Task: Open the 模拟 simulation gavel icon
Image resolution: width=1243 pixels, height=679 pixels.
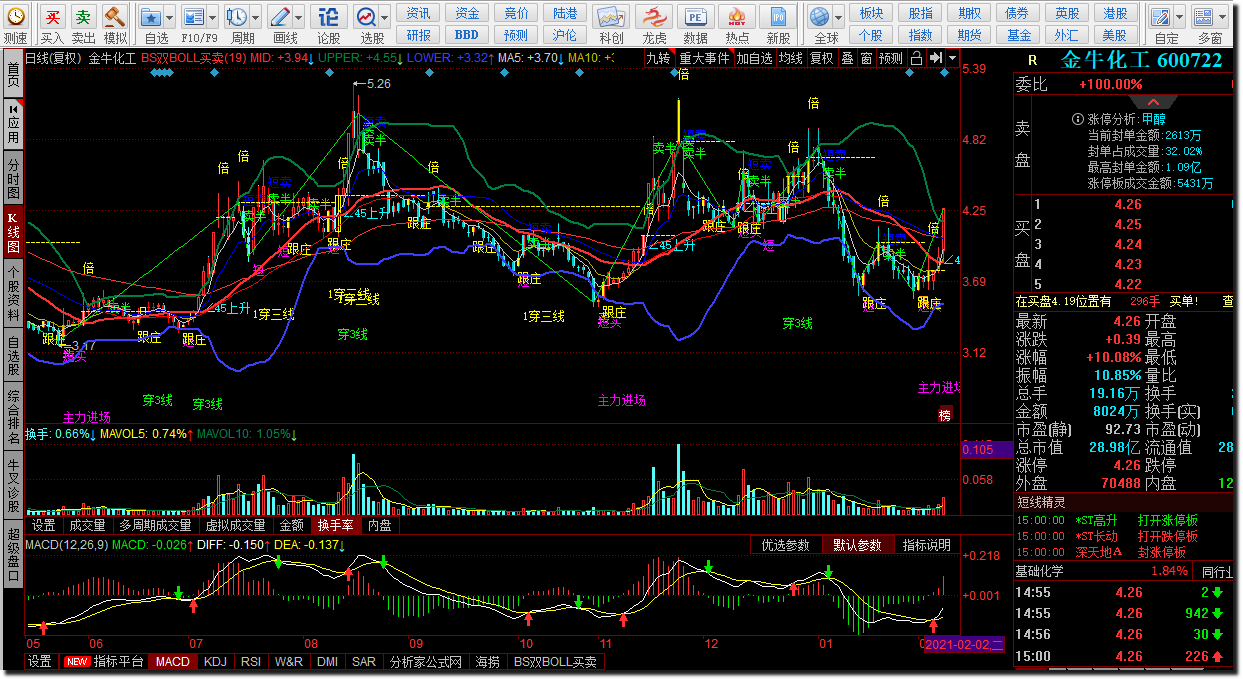Action: tap(115, 16)
